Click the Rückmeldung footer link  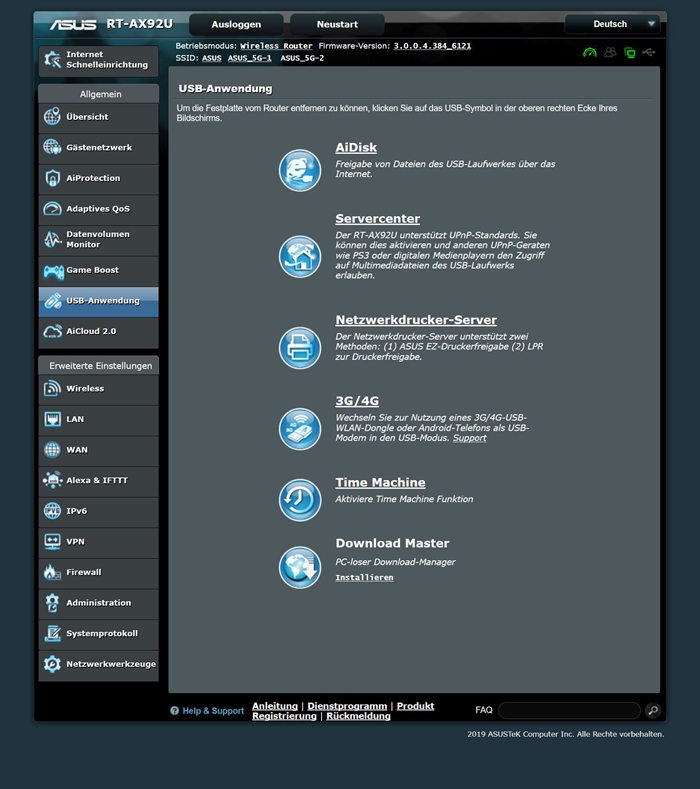358,716
